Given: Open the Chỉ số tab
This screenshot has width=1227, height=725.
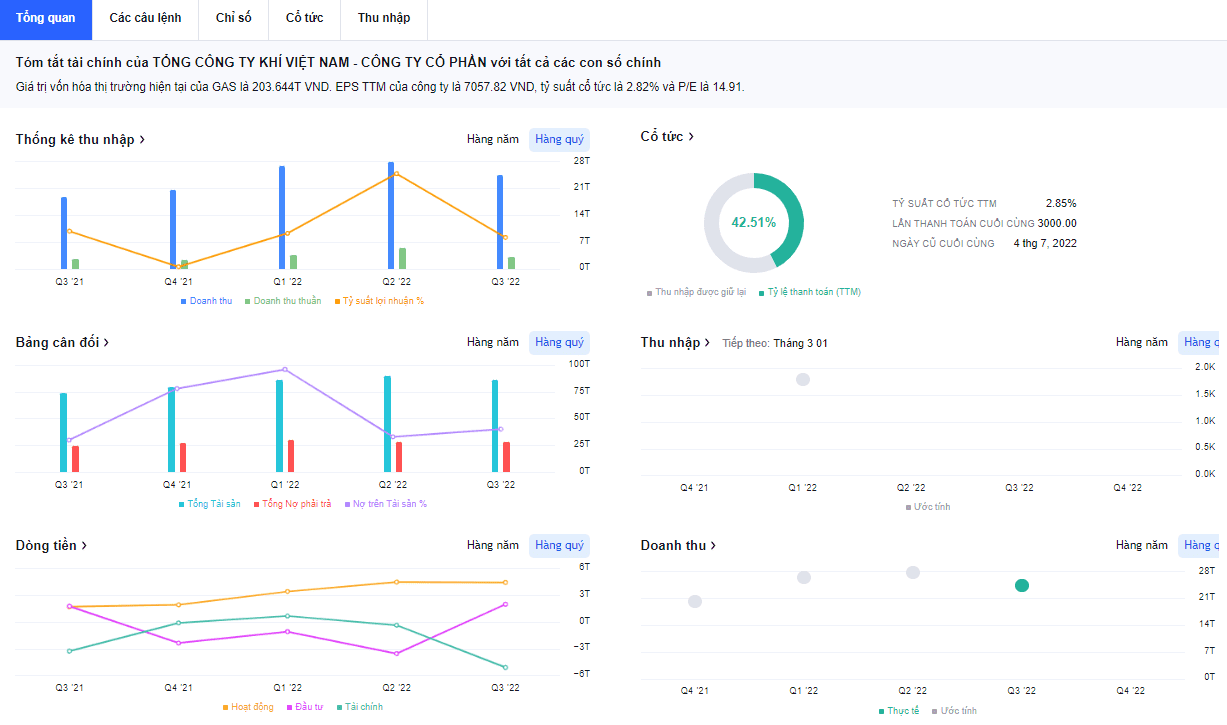Looking at the screenshot, I should pos(234,18).
